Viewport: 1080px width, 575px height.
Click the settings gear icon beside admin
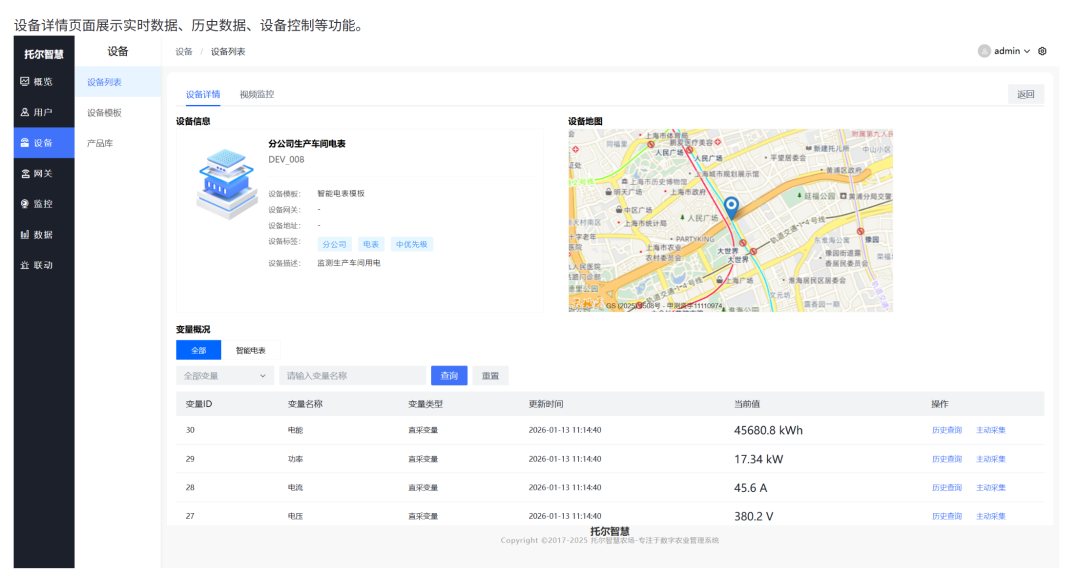(x=1042, y=51)
